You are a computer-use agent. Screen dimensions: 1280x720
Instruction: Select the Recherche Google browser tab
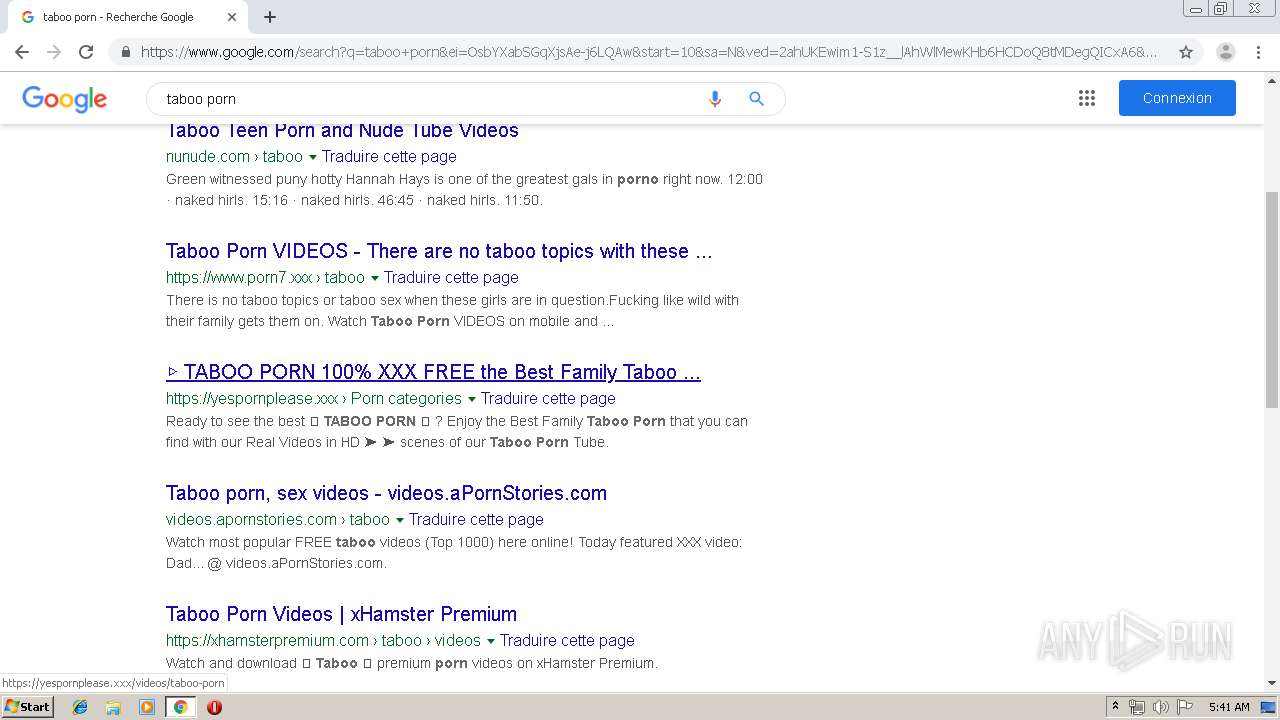128,17
